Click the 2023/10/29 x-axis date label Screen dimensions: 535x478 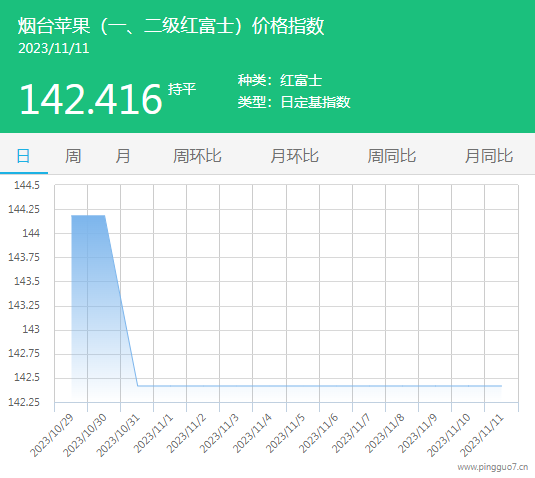pos(52,435)
